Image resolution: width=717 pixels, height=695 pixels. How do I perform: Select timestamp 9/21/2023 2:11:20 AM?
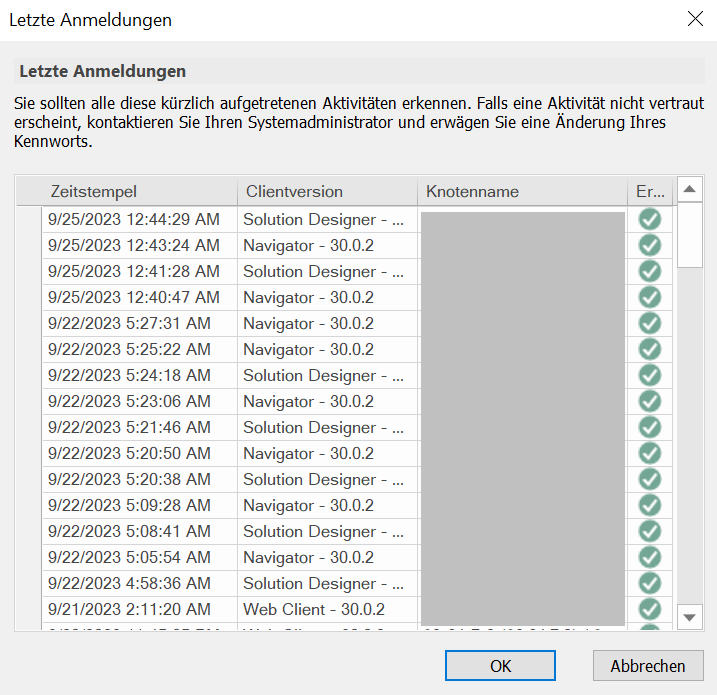pos(140,609)
